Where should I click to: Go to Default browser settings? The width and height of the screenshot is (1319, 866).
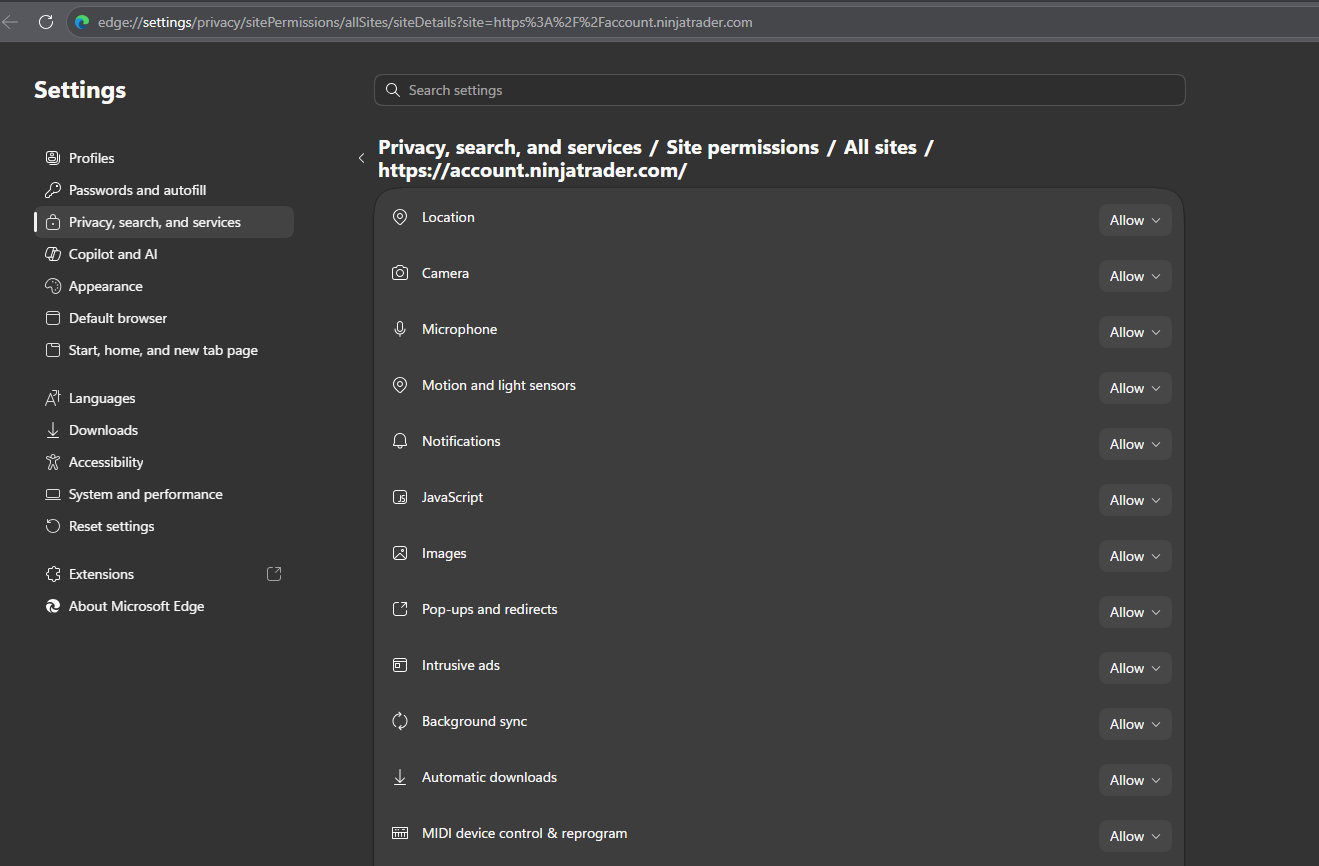[164, 318]
